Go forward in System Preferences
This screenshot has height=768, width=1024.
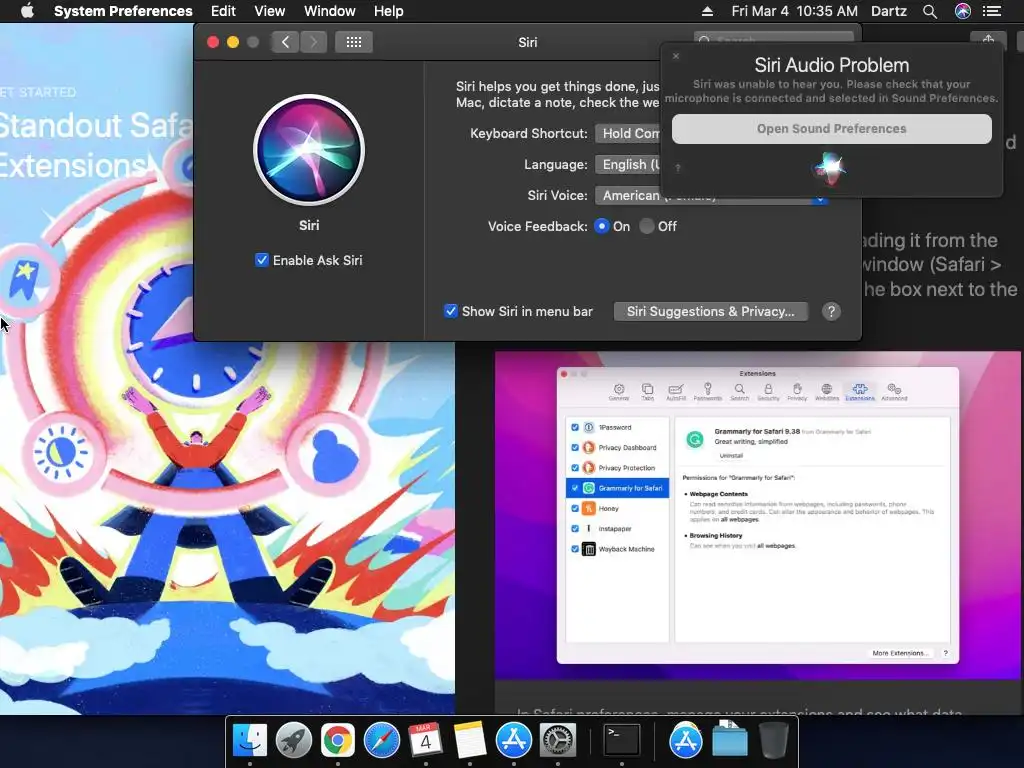point(313,42)
